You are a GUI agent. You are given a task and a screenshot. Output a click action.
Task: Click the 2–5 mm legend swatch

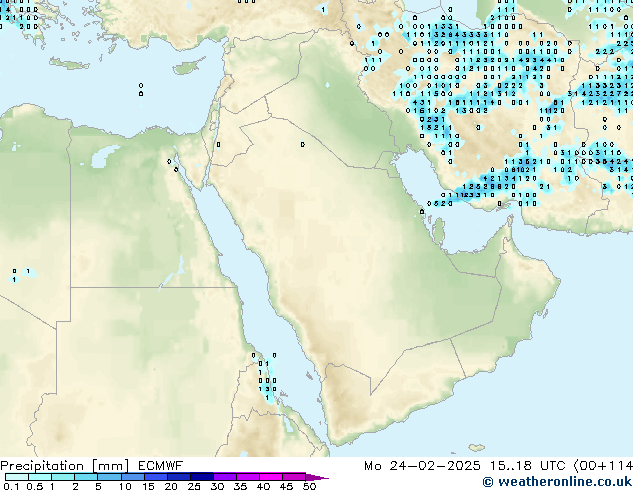point(86,477)
